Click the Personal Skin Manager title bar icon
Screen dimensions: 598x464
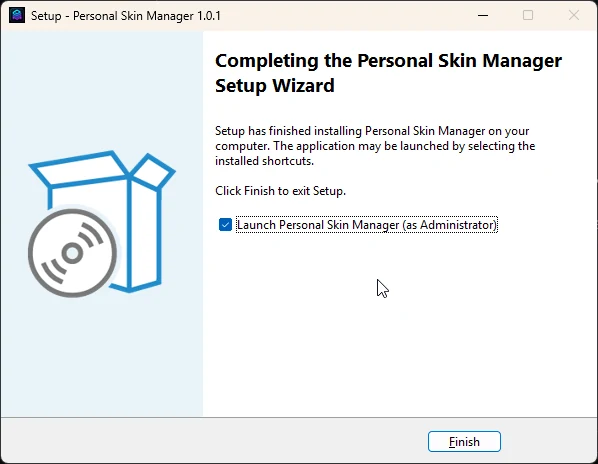click(x=17, y=16)
